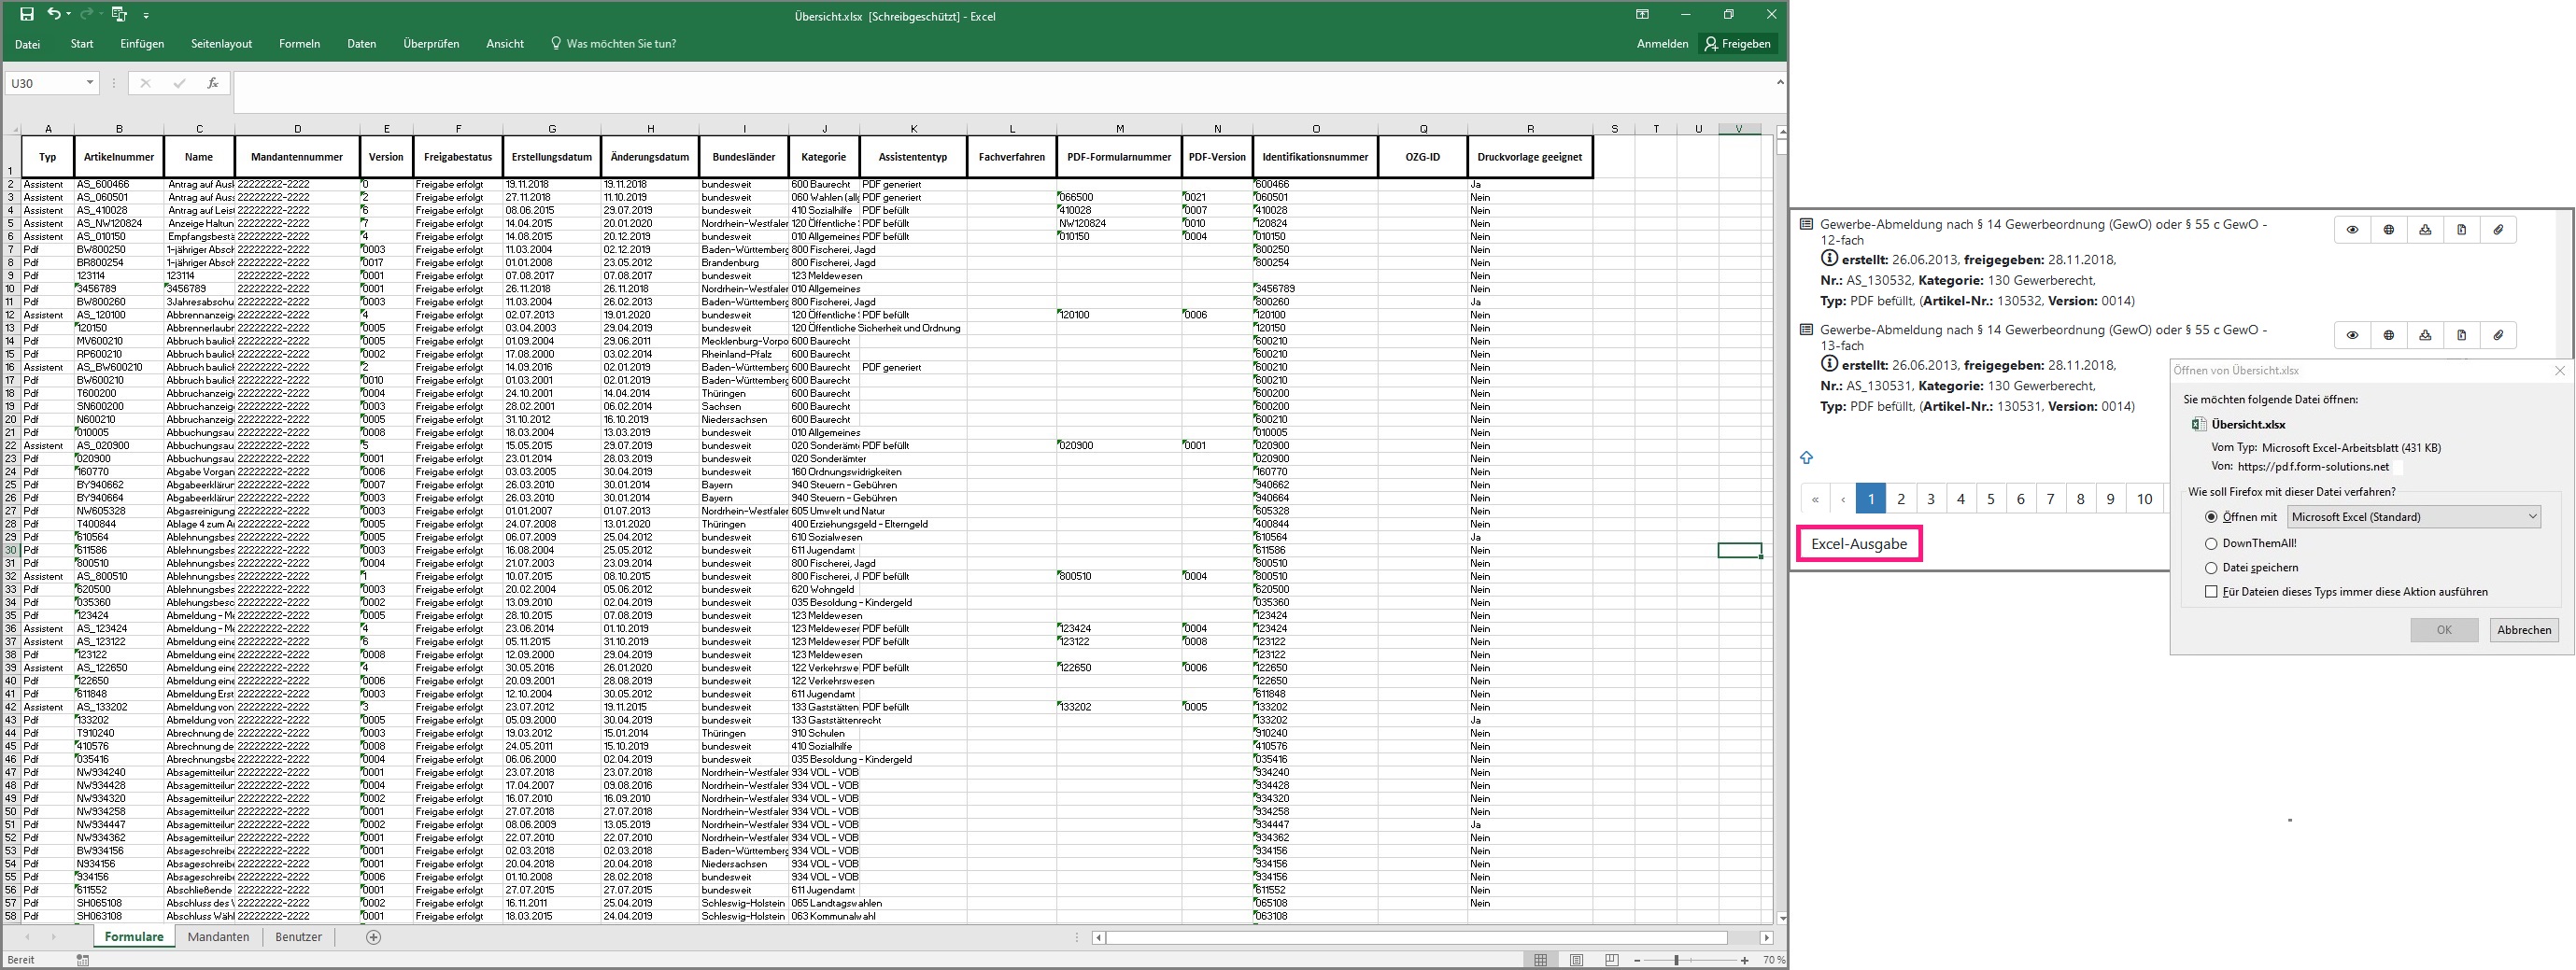The image size is (2576, 970).
Task: Enable 'Für Dateien dieses Typs immer' checkbox
Action: [x=2211, y=592]
